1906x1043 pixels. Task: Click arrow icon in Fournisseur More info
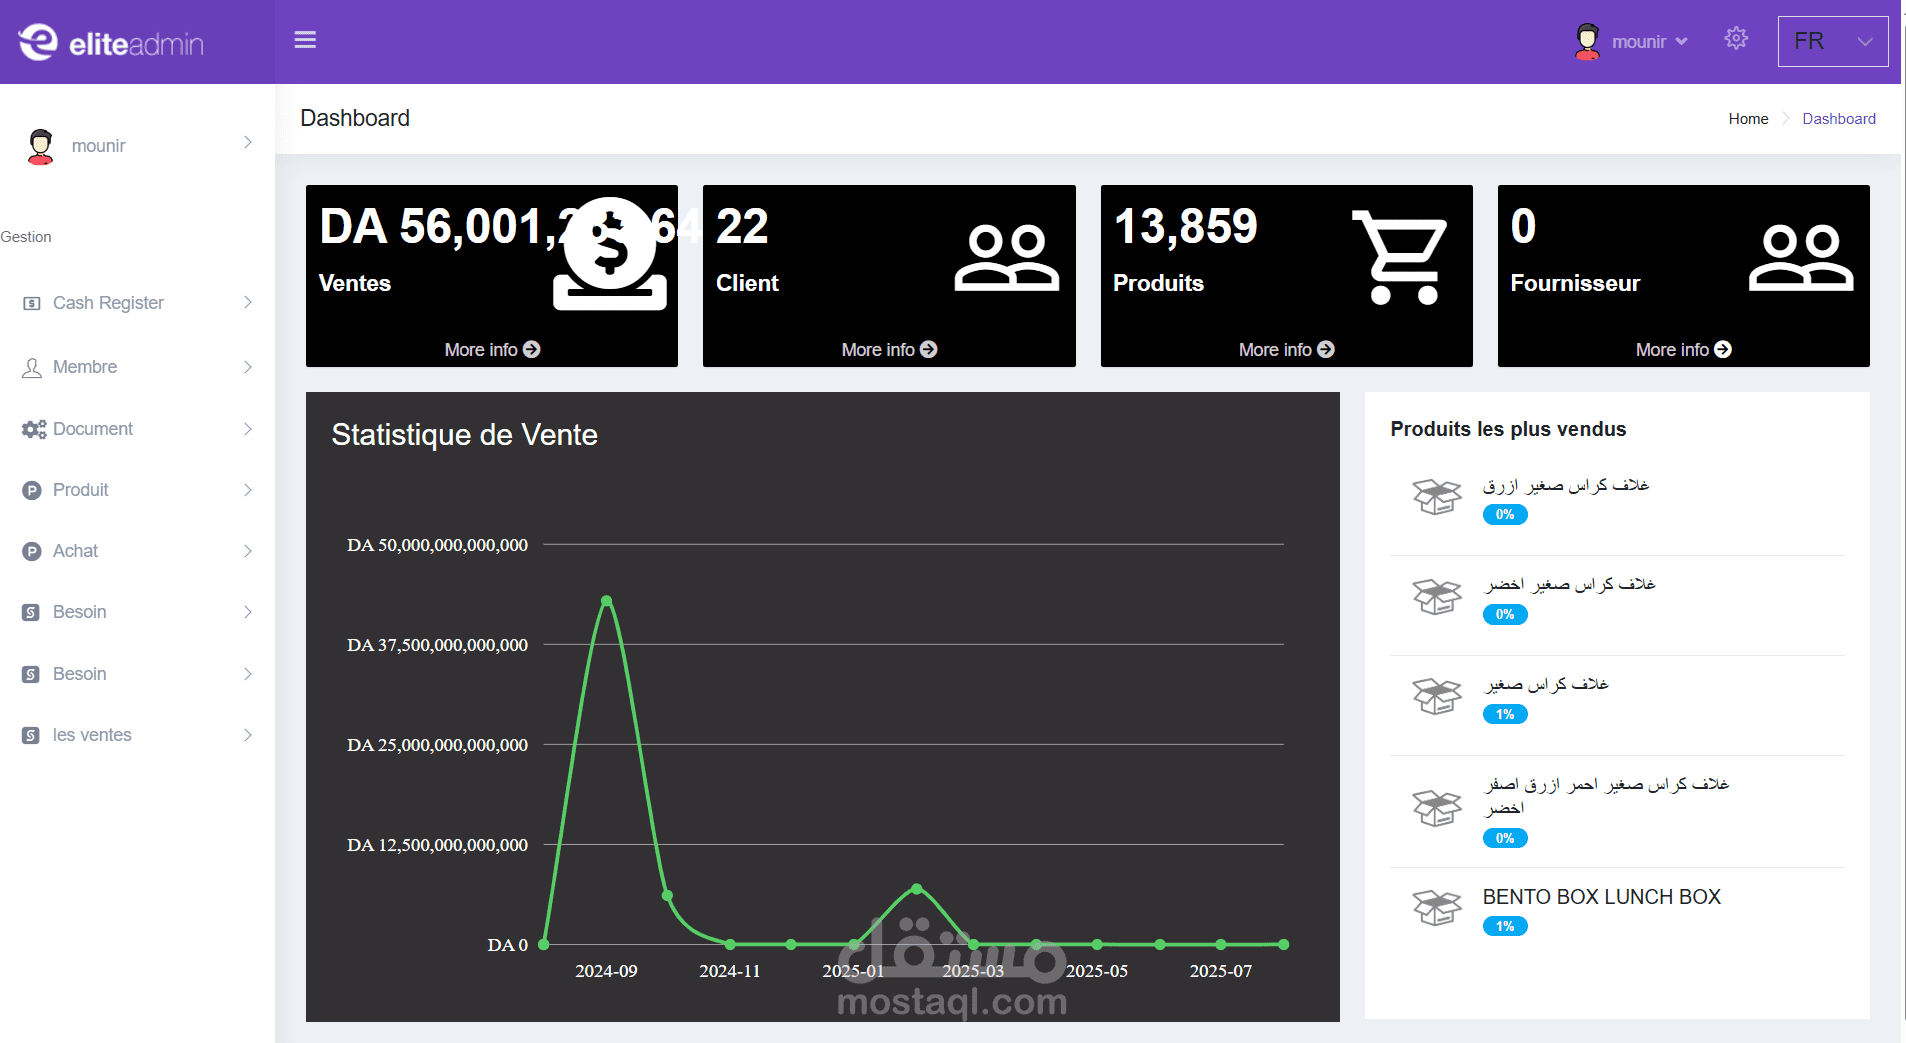click(x=1723, y=349)
